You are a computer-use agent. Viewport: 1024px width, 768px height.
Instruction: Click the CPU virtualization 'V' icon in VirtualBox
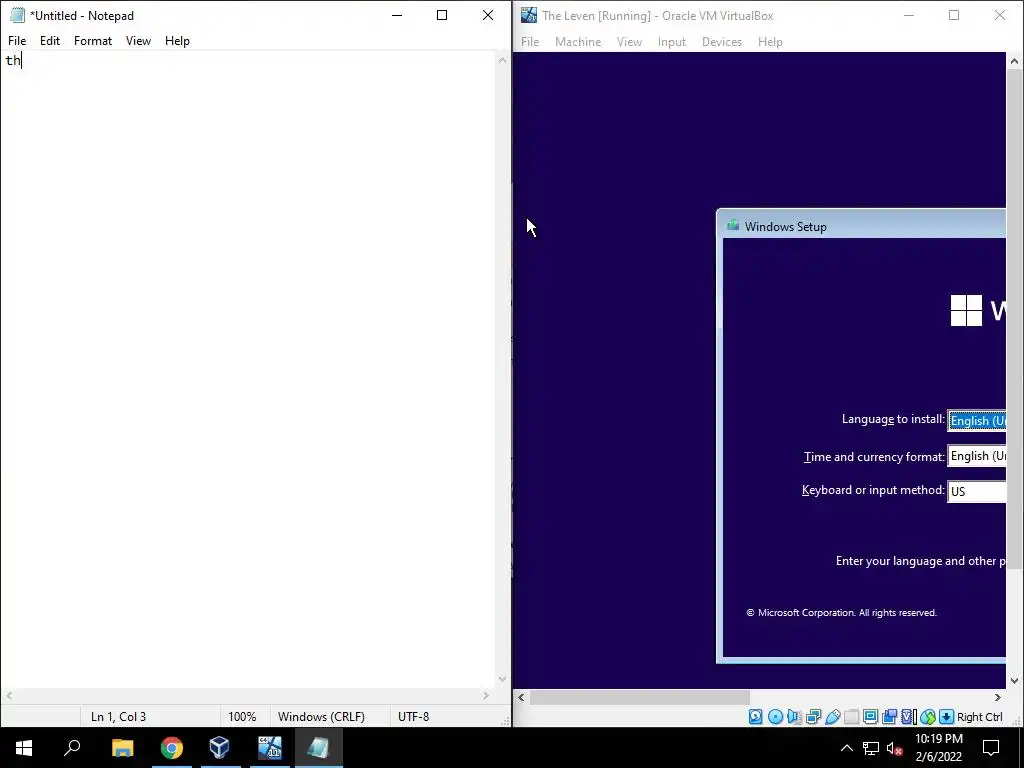908,716
